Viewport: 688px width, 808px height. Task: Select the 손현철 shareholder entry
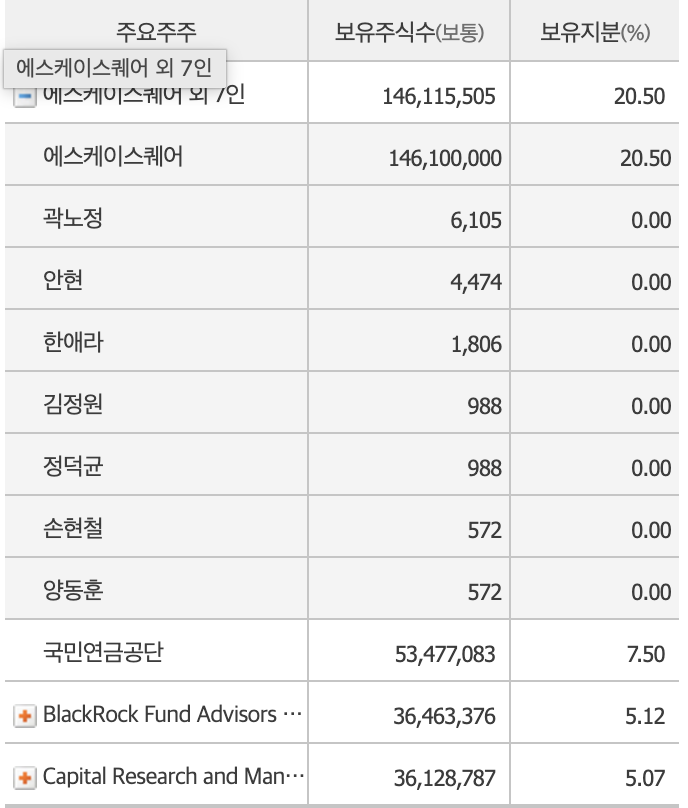(x=73, y=528)
